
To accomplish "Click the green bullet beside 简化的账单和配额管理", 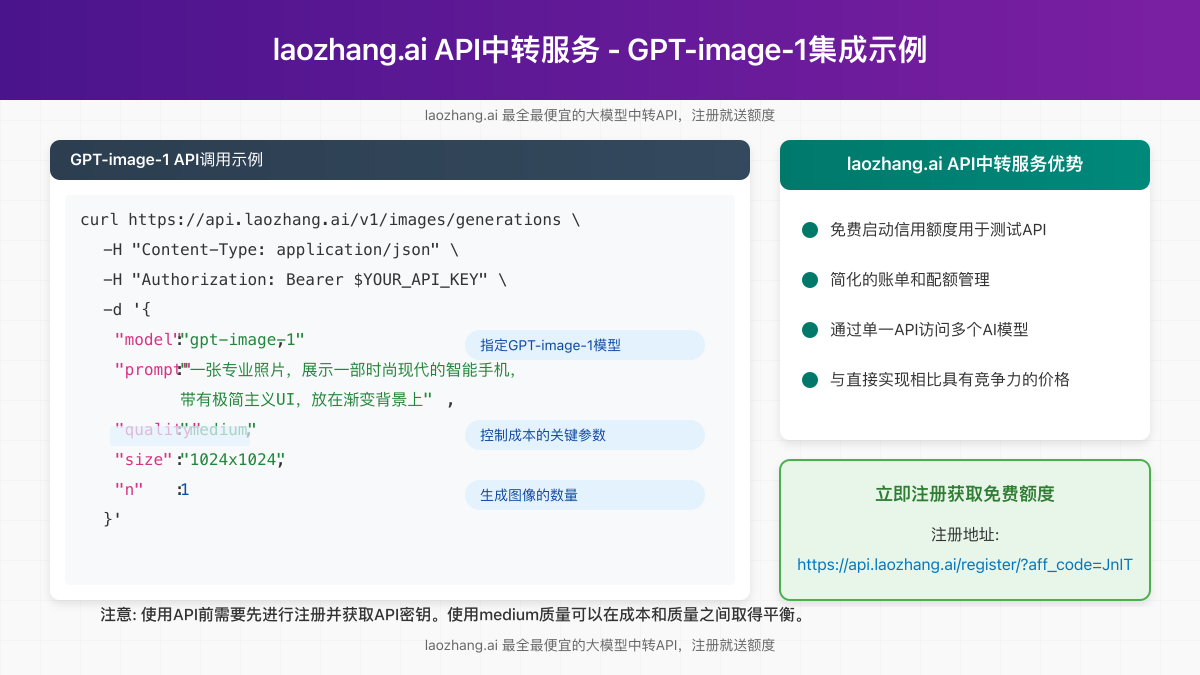I will click(810, 280).
